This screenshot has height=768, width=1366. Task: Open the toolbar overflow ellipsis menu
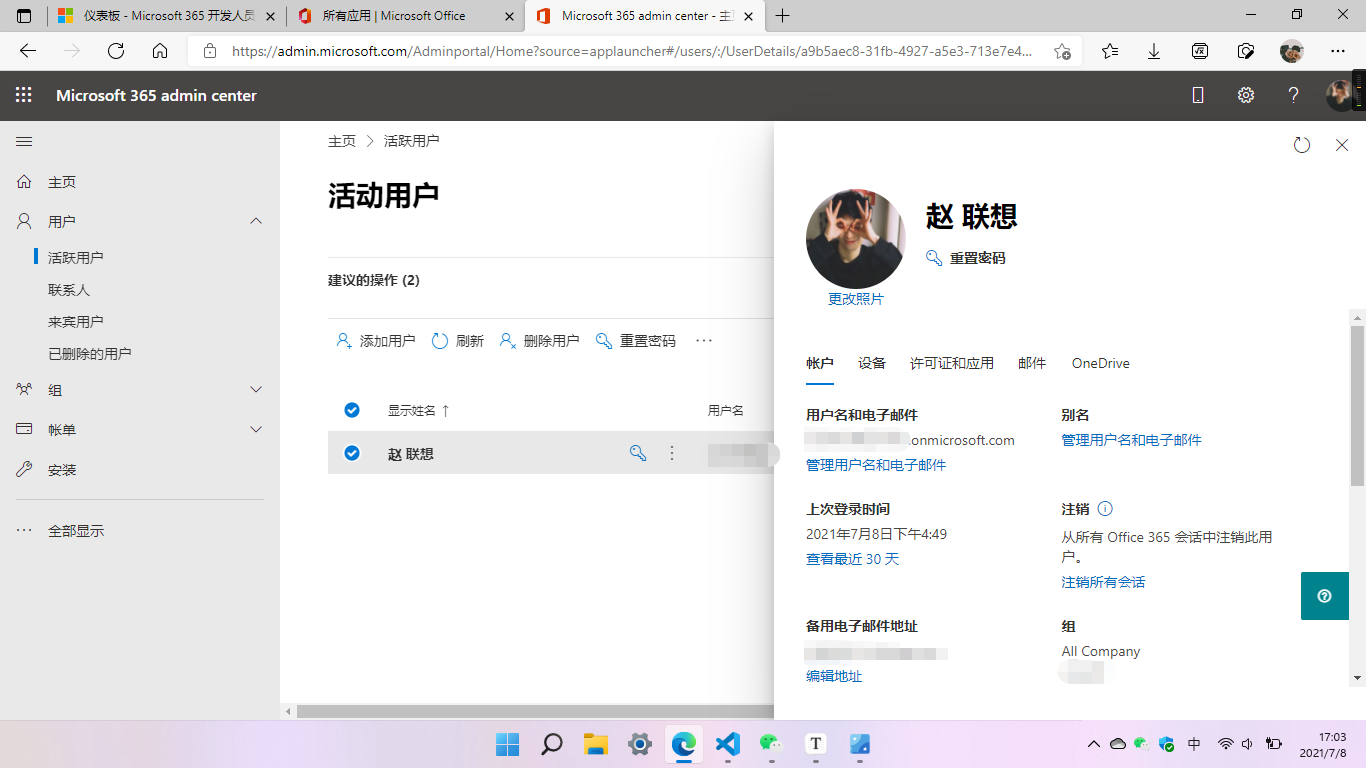click(704, 341)
